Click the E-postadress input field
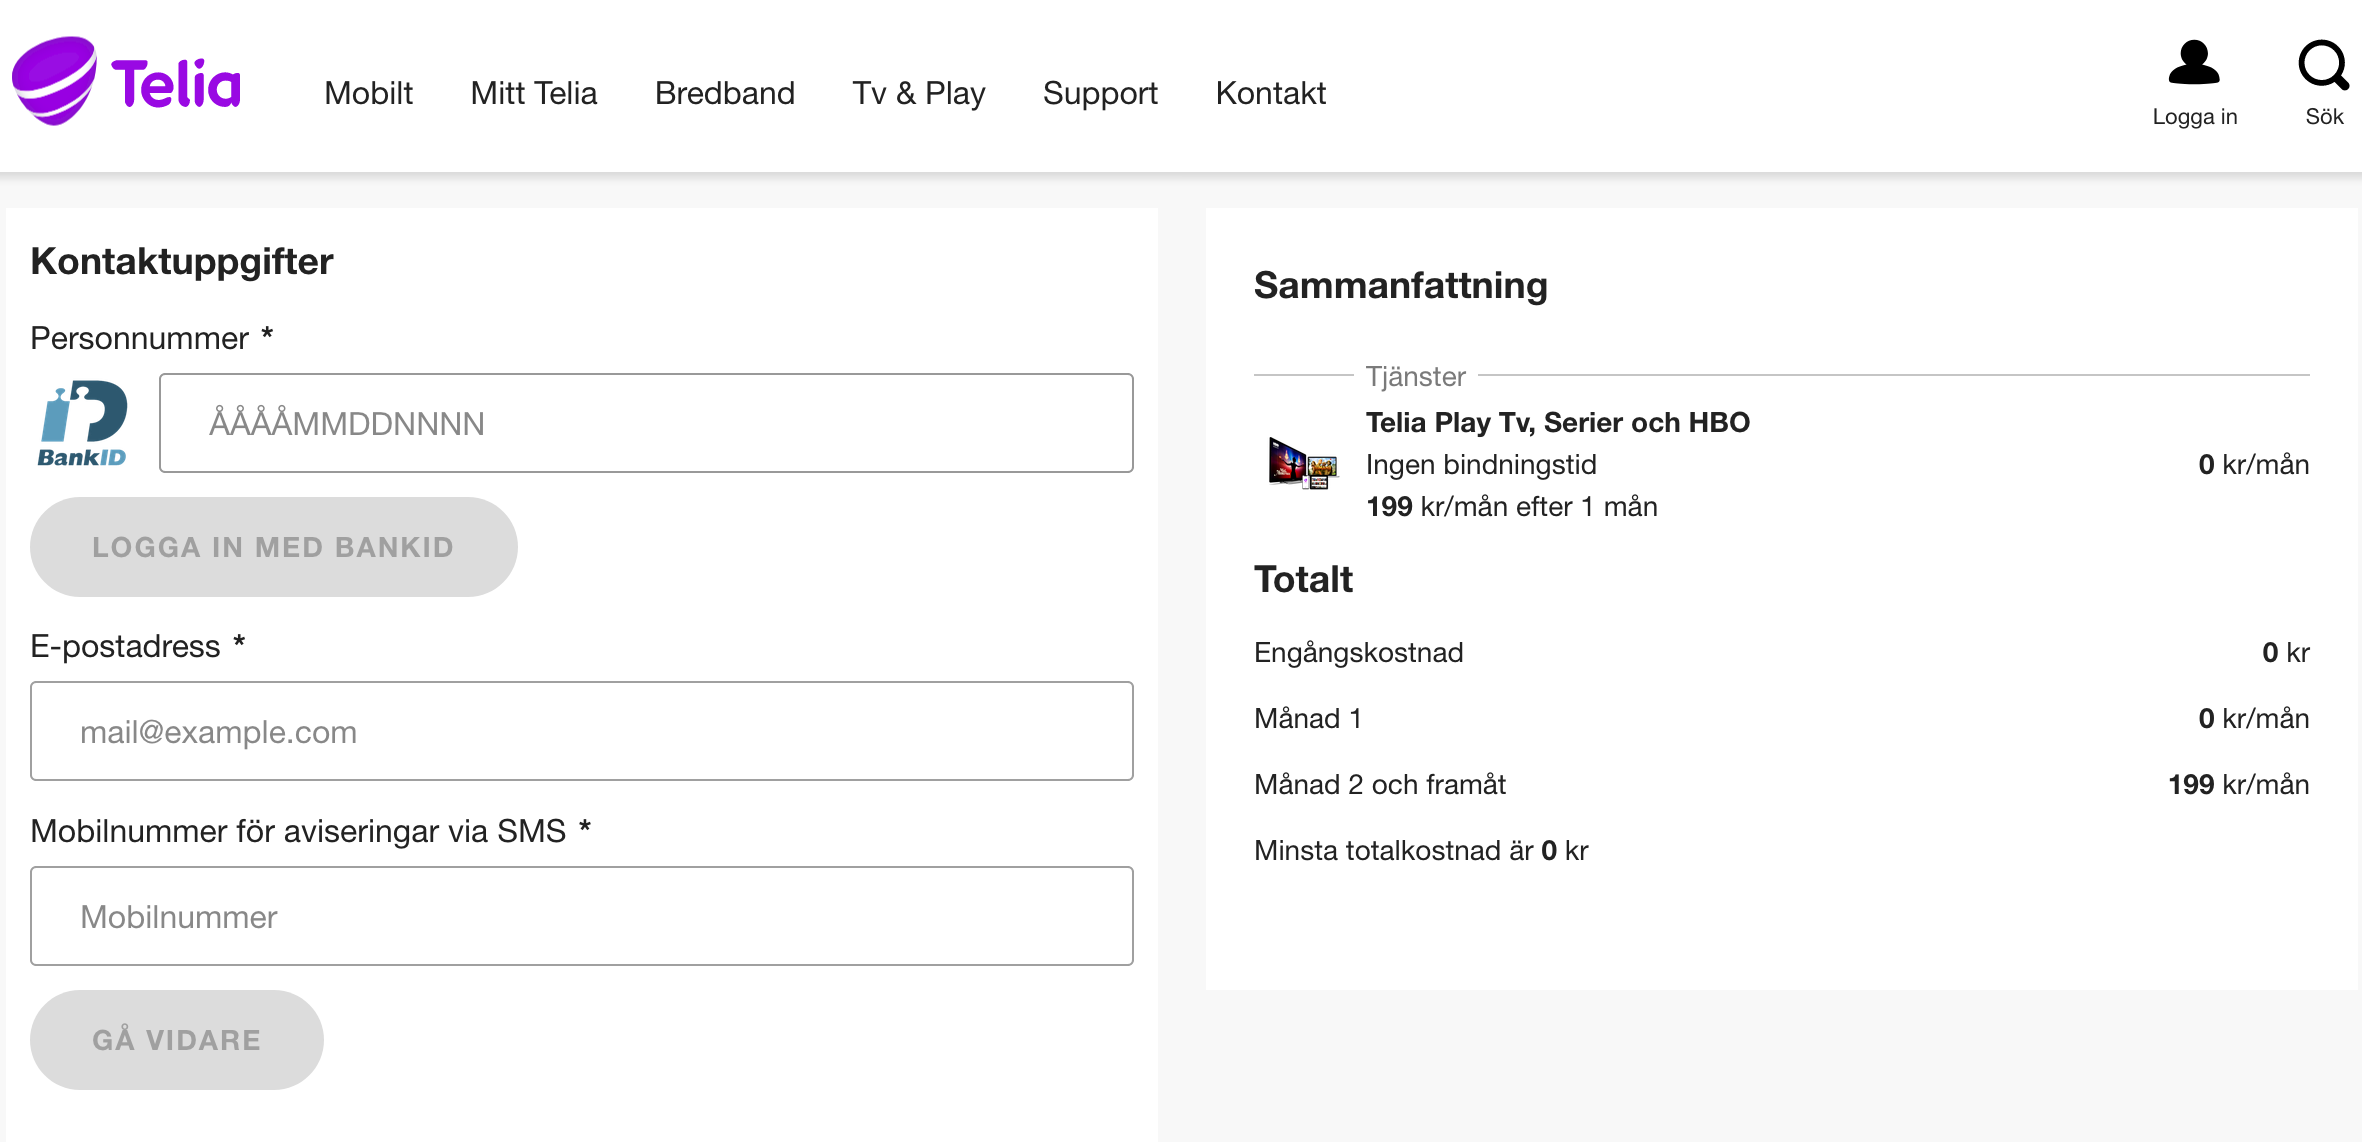This screenshot has width=2362, height=1142. click(581, 731)
